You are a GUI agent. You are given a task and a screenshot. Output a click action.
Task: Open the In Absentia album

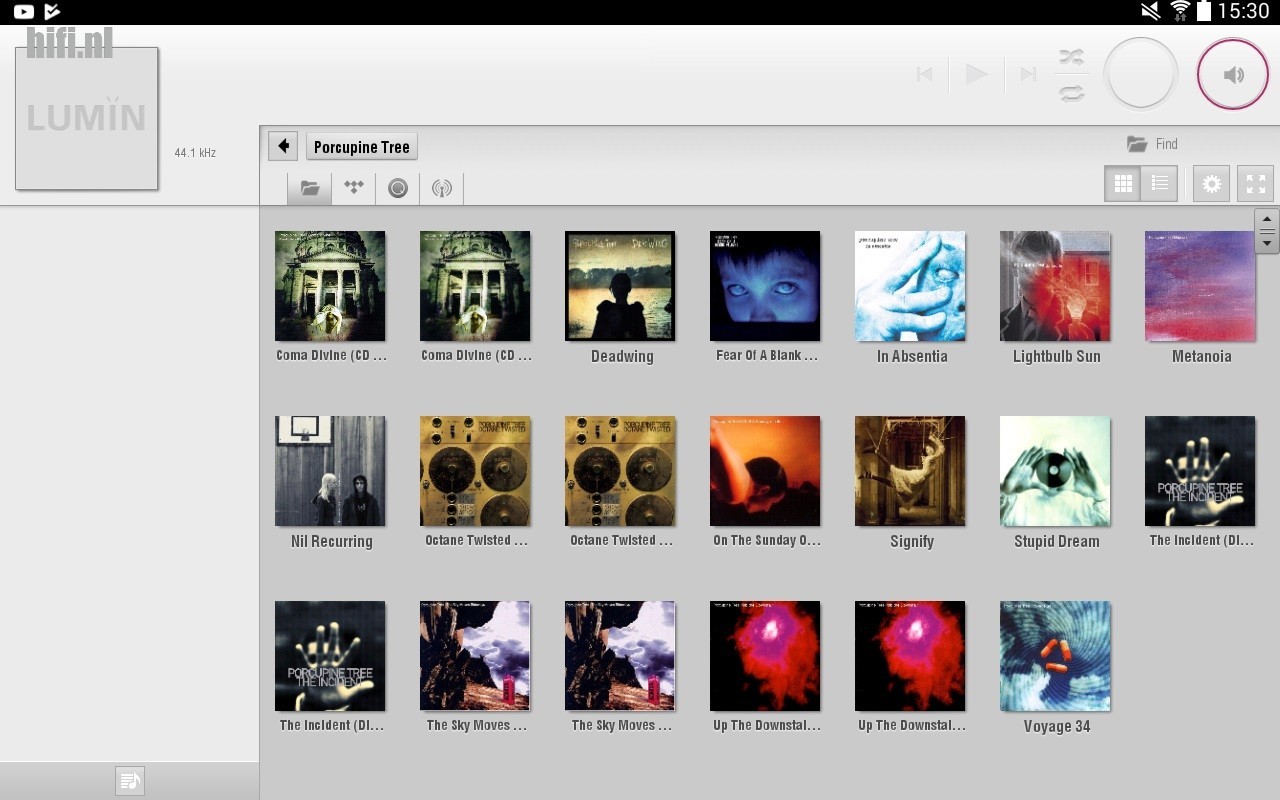tap(910, 286)
